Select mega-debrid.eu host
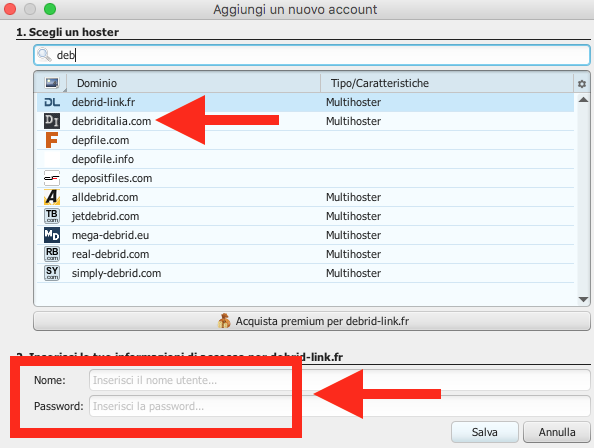The height and width of the screenshot is (448, 594). pos(305,235)
